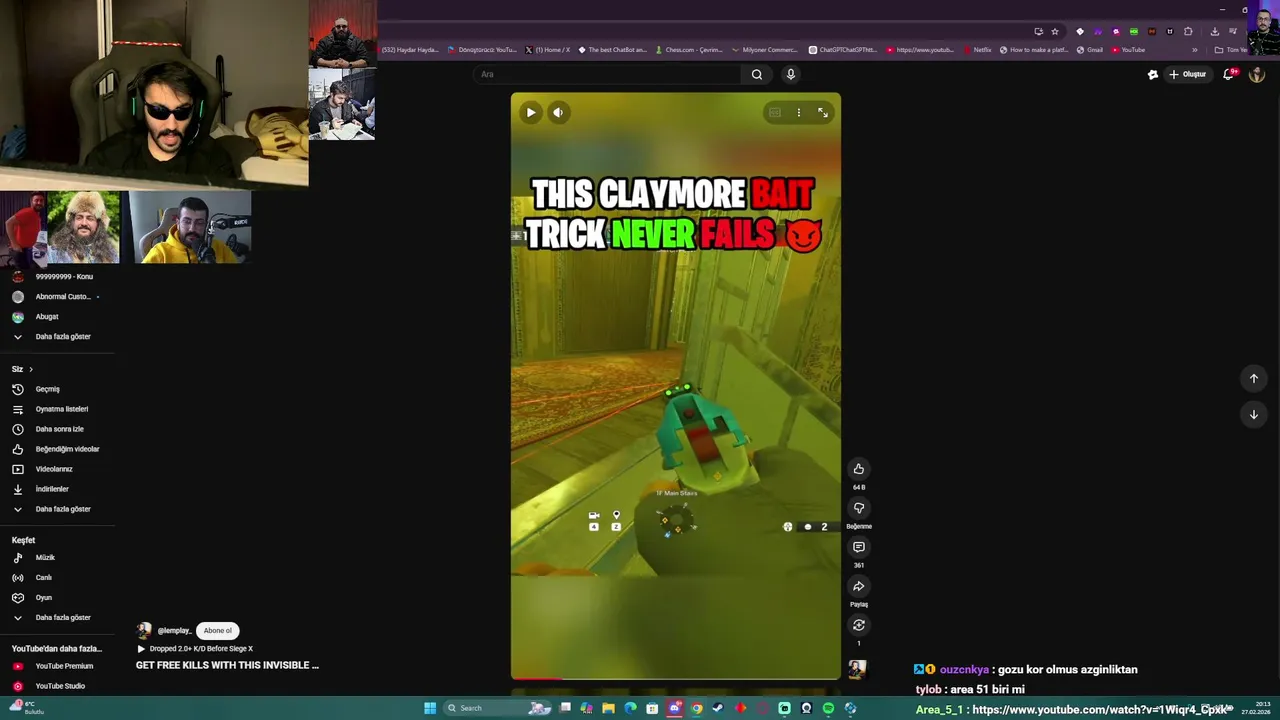Open Beğendiğim videolar in sidebar

pyautogui.click(x=67, y=449)
